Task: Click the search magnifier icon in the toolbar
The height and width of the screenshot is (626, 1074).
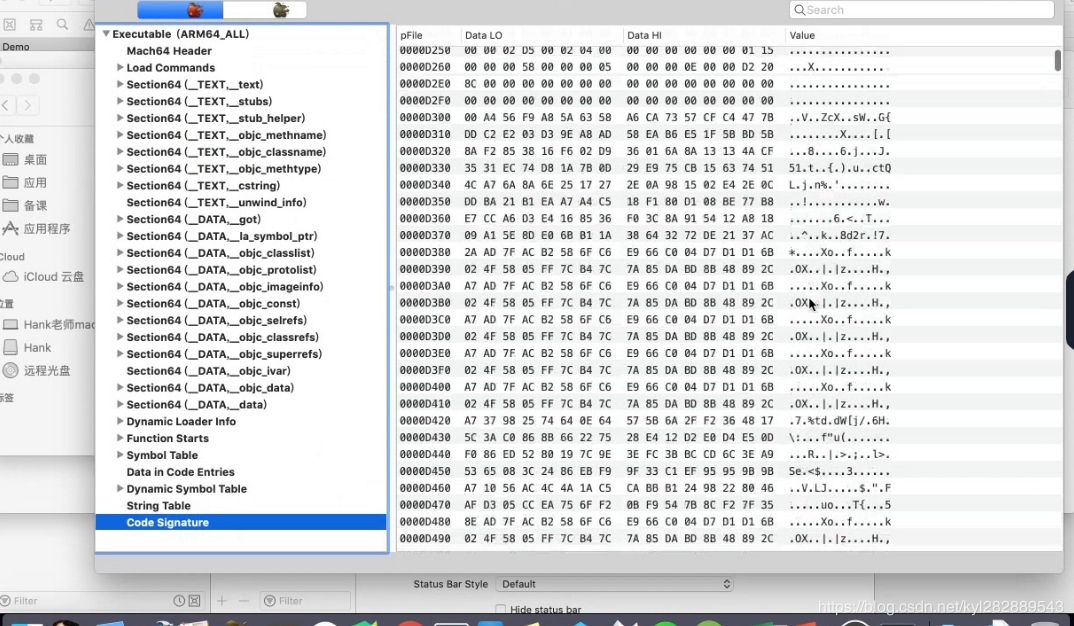Action: coord(62,23)
